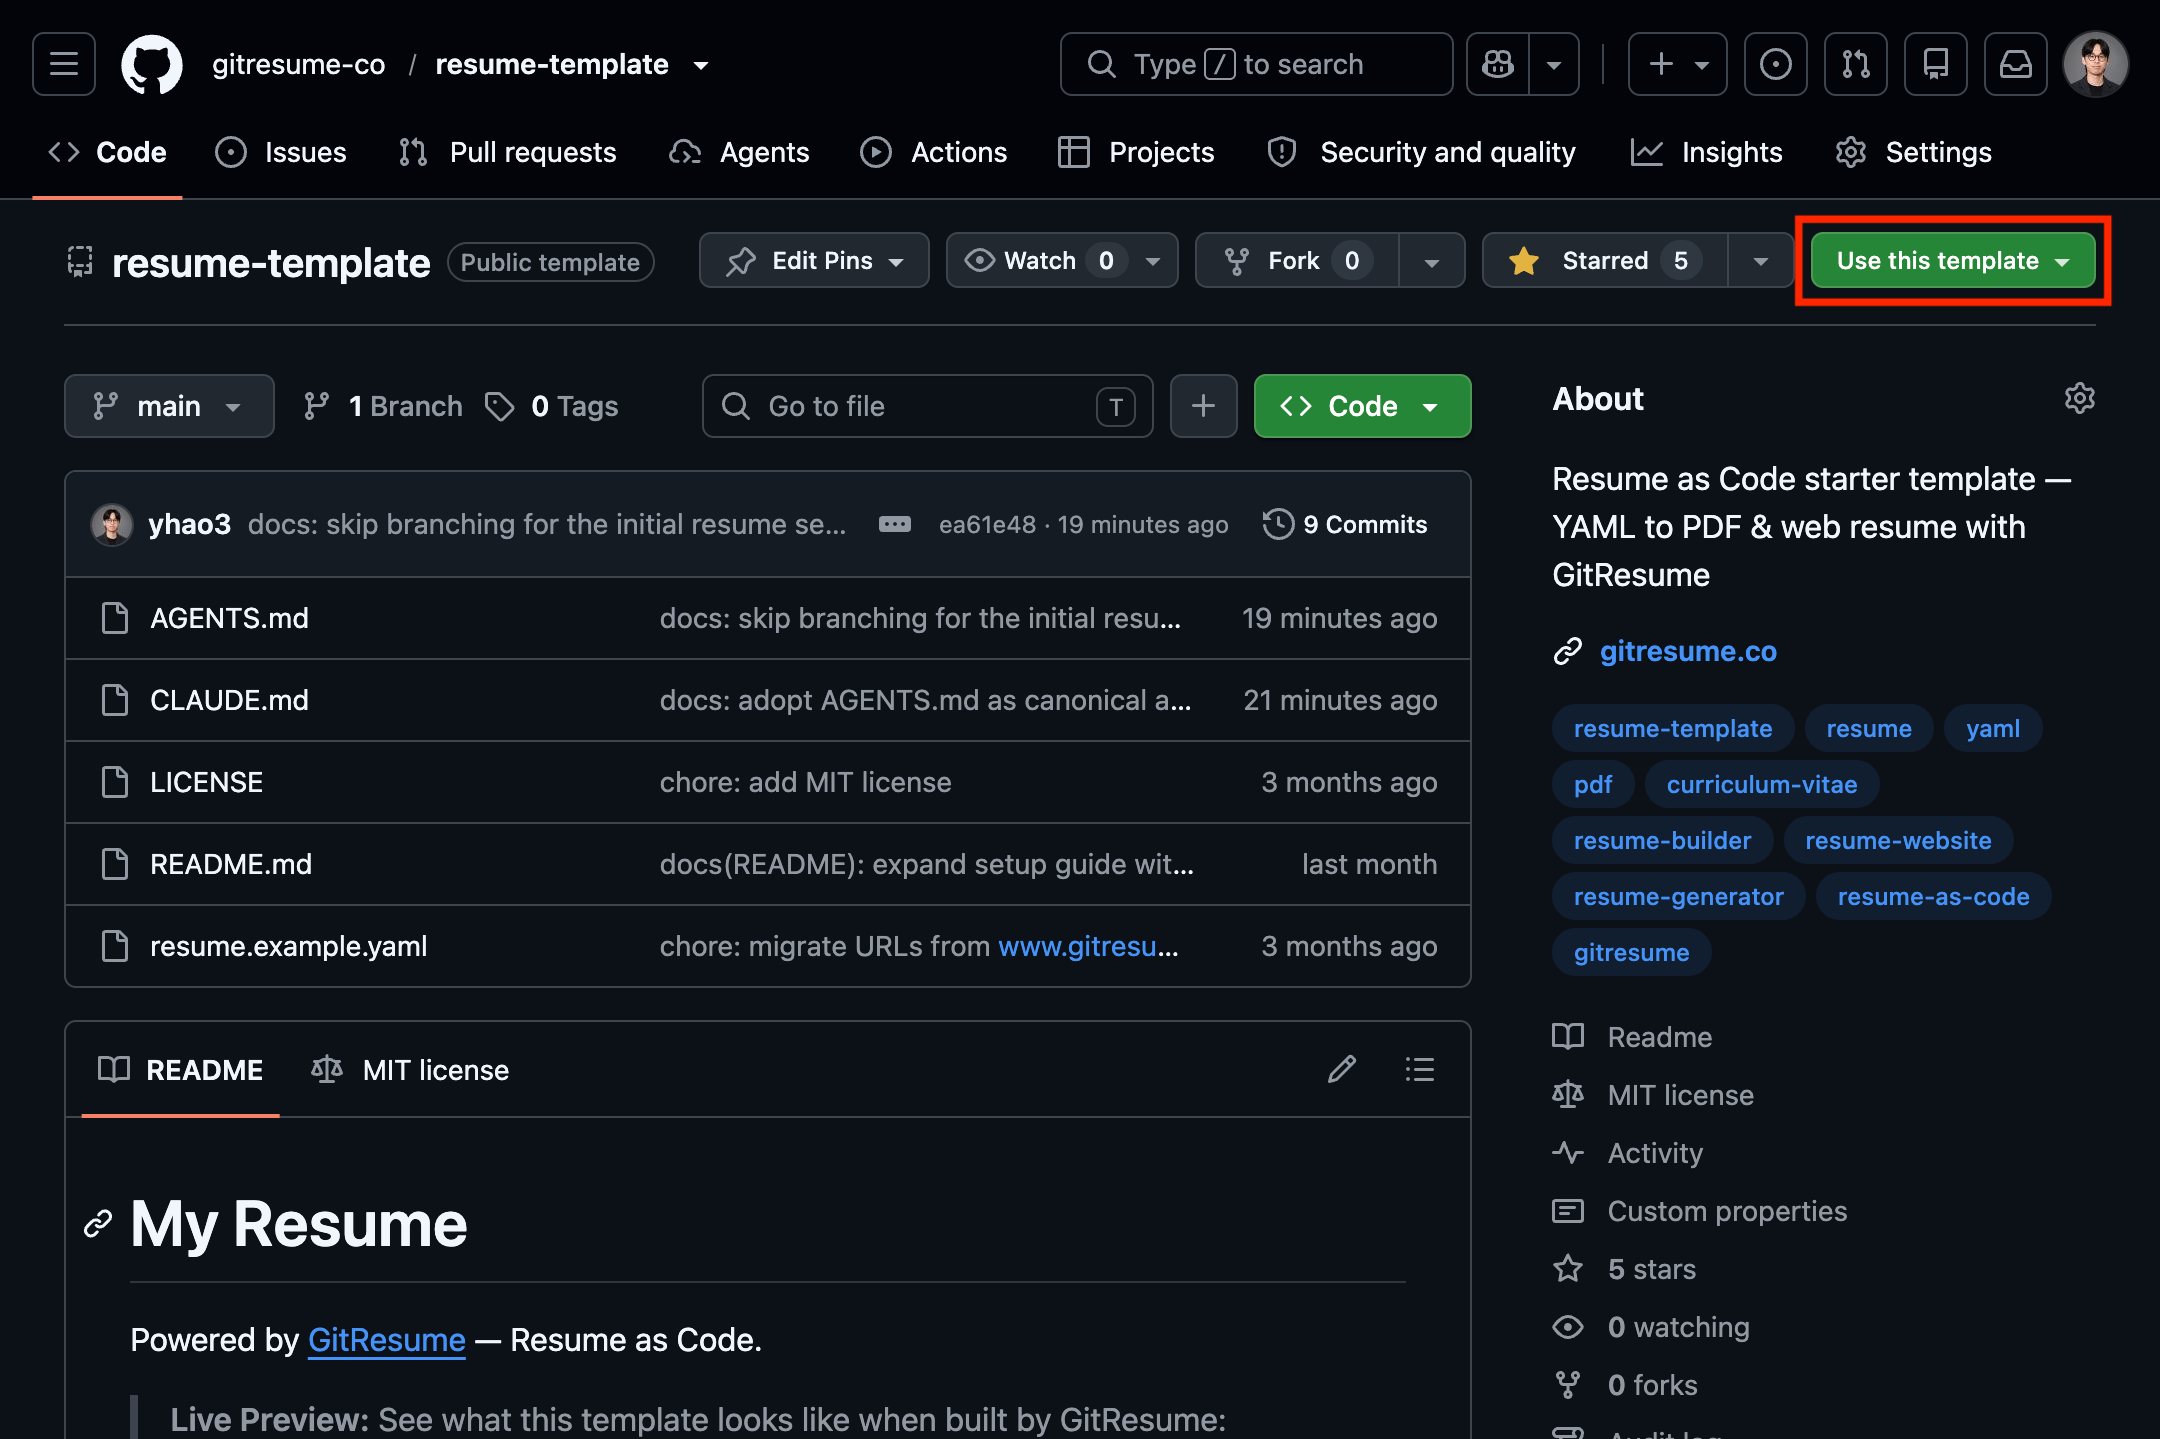Click the Go to file input
The image size is (2160, 1439).
click(x=927, y=406)
